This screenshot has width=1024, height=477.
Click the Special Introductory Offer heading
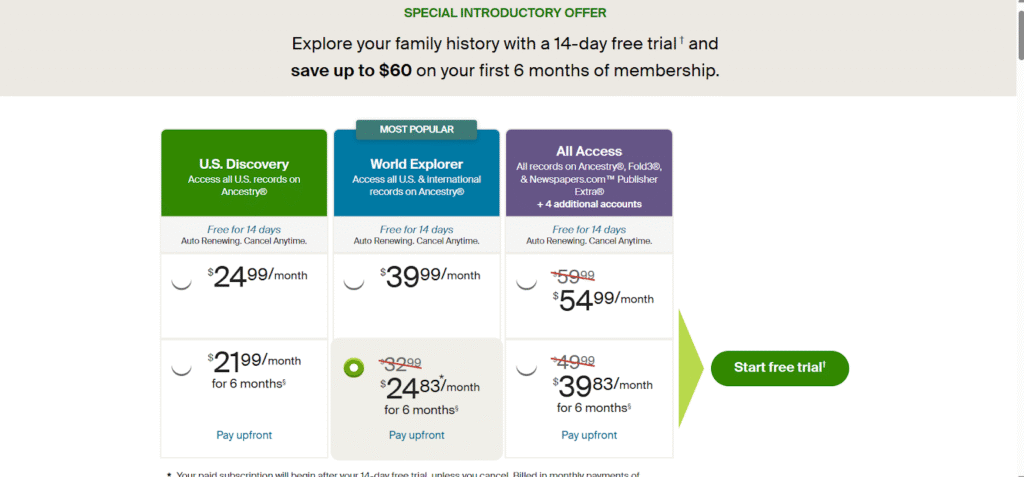505,13
